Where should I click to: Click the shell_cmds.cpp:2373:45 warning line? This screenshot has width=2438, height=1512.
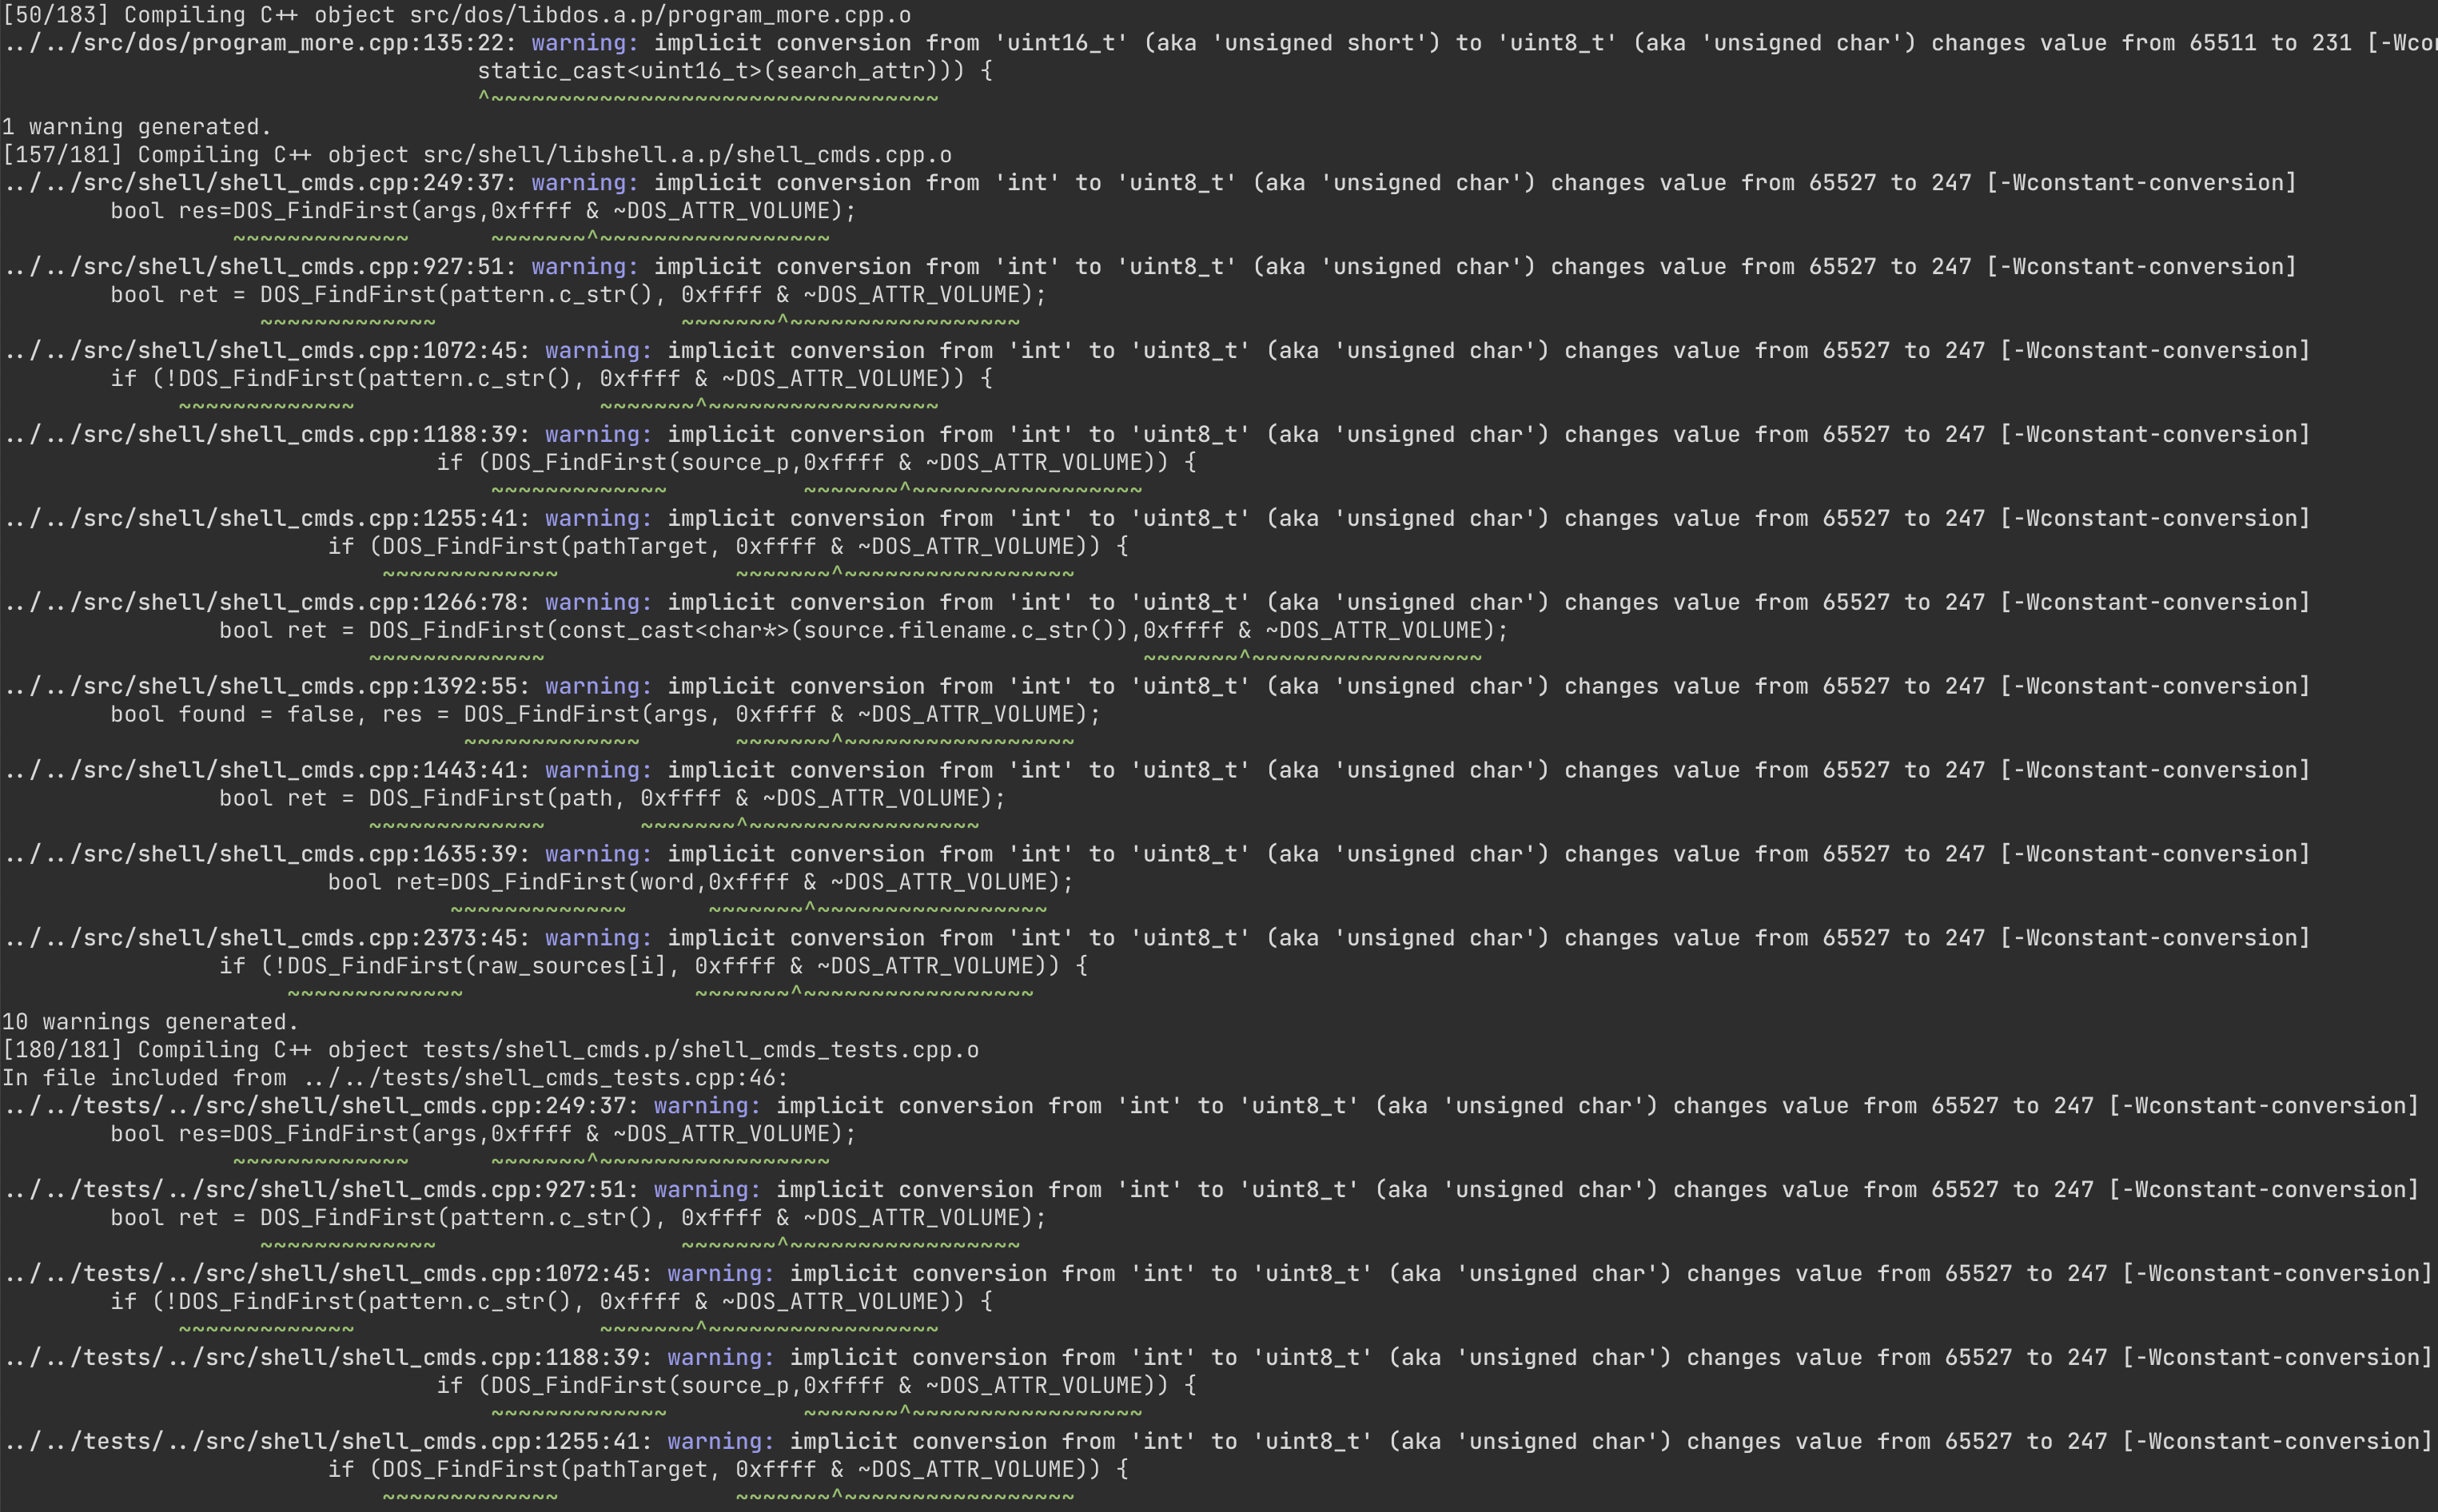1156,939
